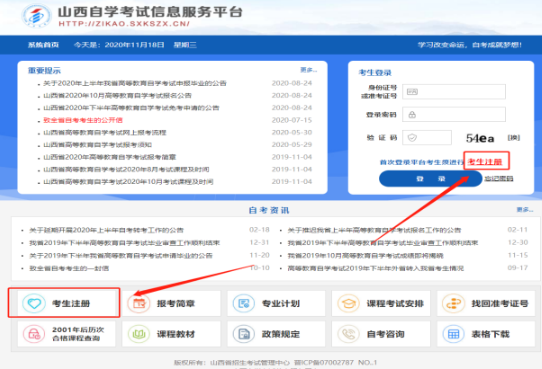This screenshot has height=369, width=542.
Task: Click the site logo emblem
Action: 36,16
